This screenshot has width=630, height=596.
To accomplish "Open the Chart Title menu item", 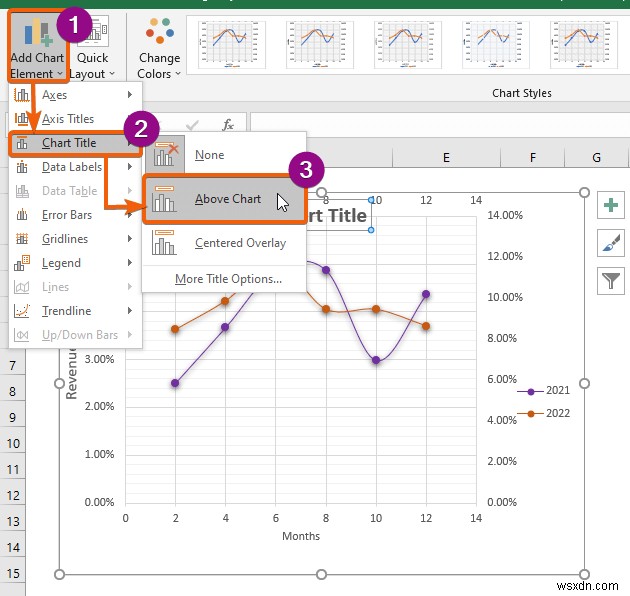I will pyautogui.click(x=75, y=143).
